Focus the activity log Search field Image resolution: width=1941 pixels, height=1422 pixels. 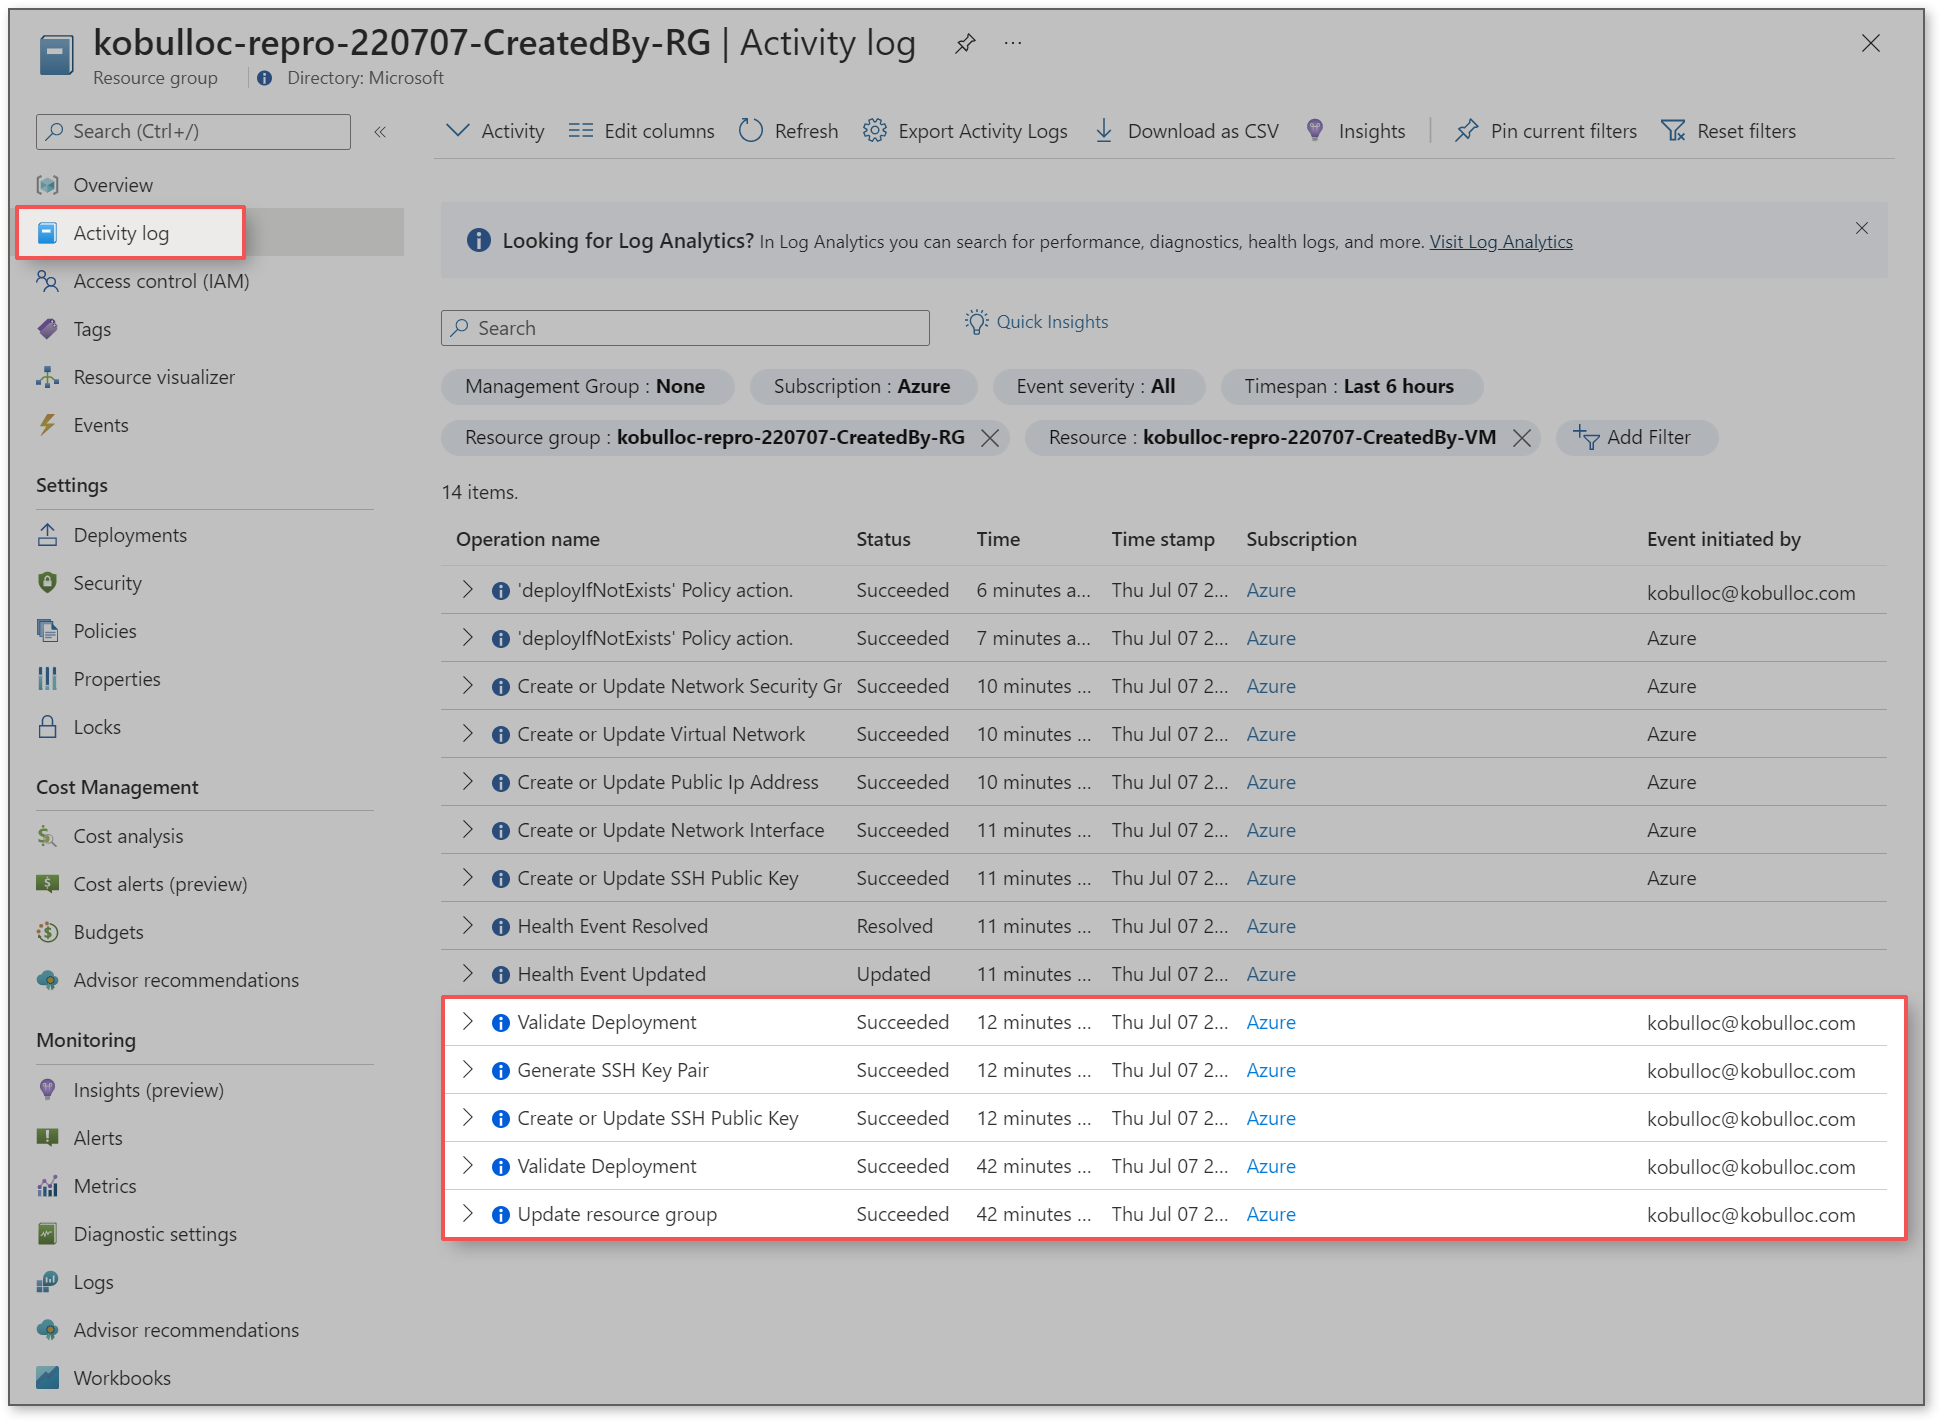[685, 328]
